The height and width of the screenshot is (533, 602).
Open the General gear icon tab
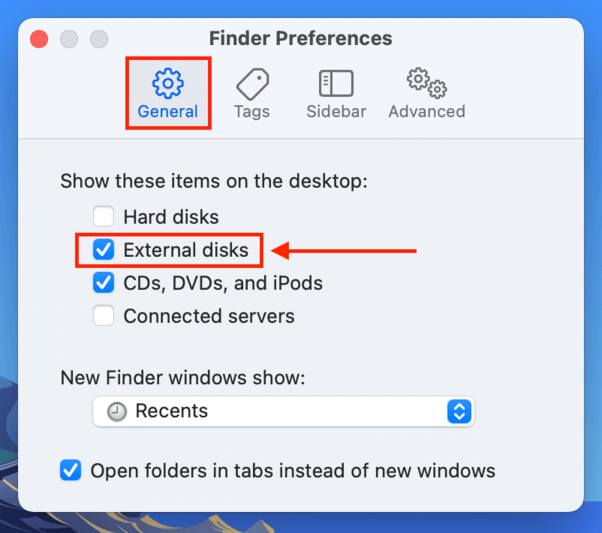pyautogui.click(x=168, y=83)
